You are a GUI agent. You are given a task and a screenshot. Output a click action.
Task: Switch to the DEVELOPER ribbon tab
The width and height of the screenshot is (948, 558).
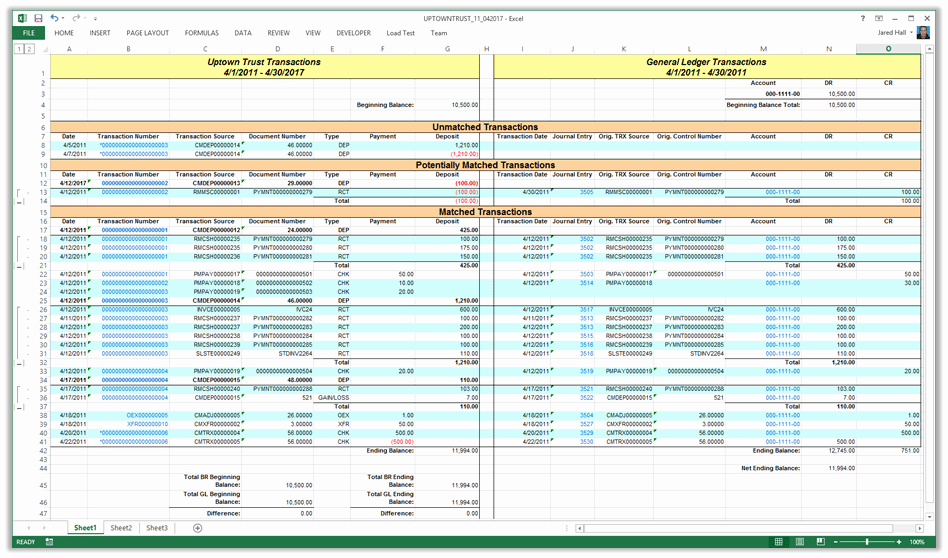click(354, 33)
